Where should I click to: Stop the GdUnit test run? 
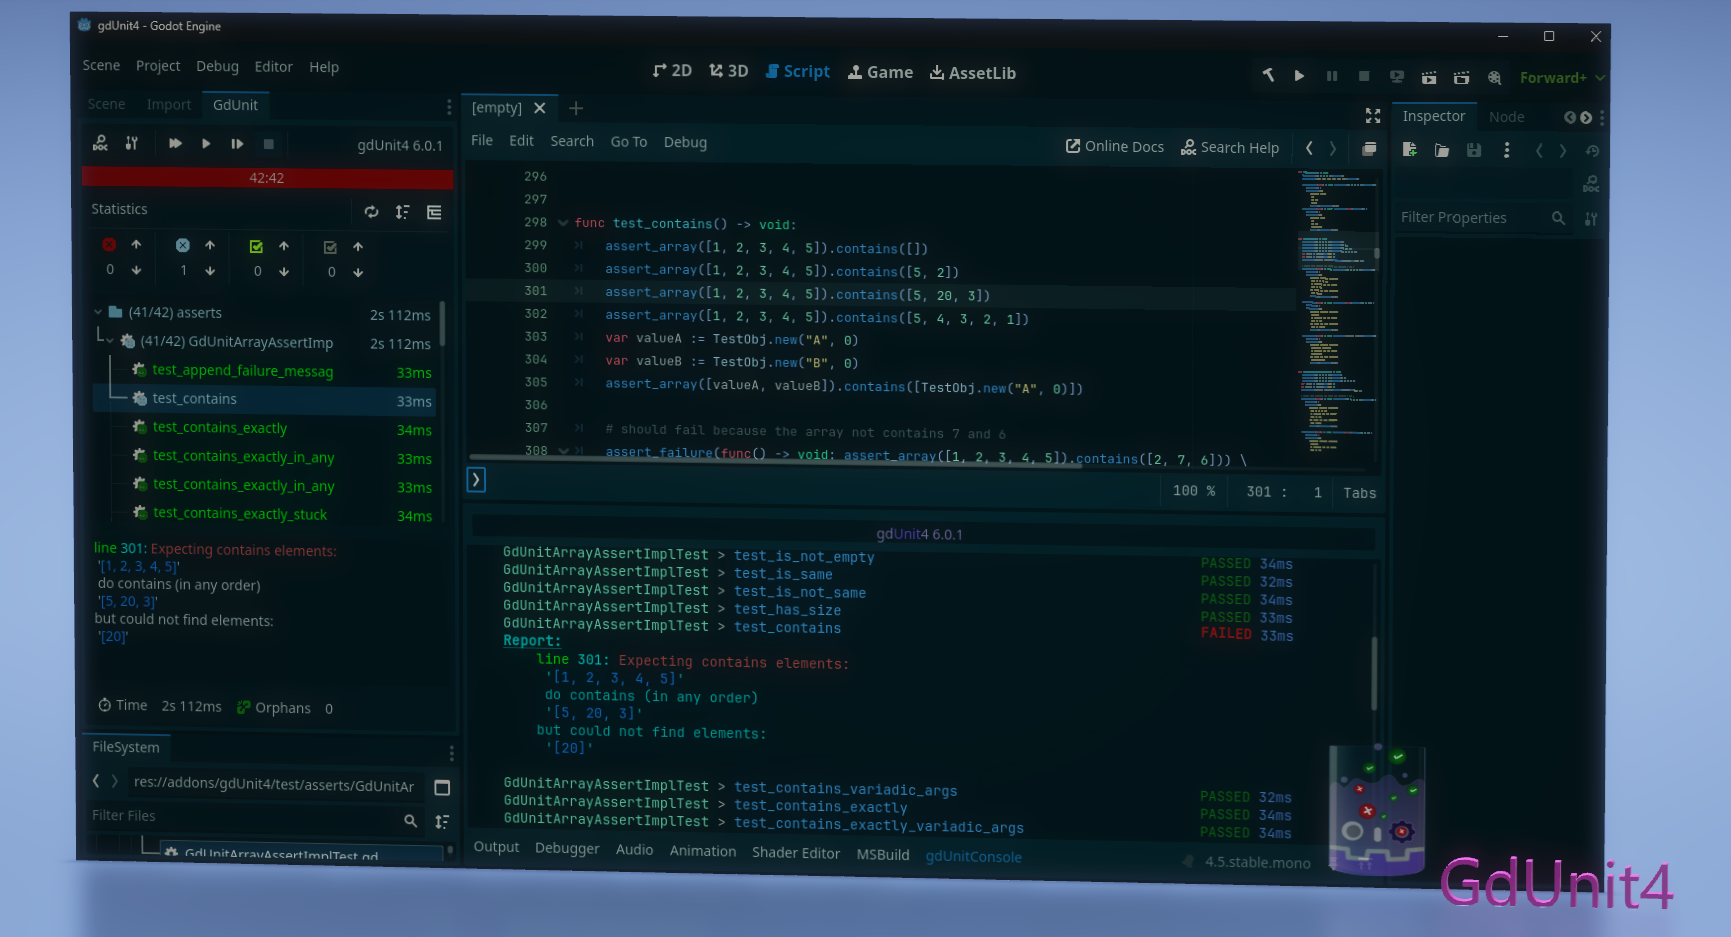268,144
